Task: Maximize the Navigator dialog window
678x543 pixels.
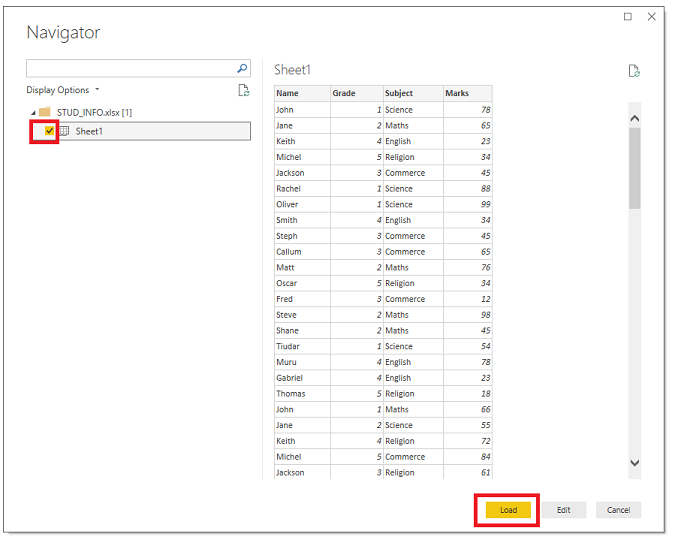Action: pos(628,16)
